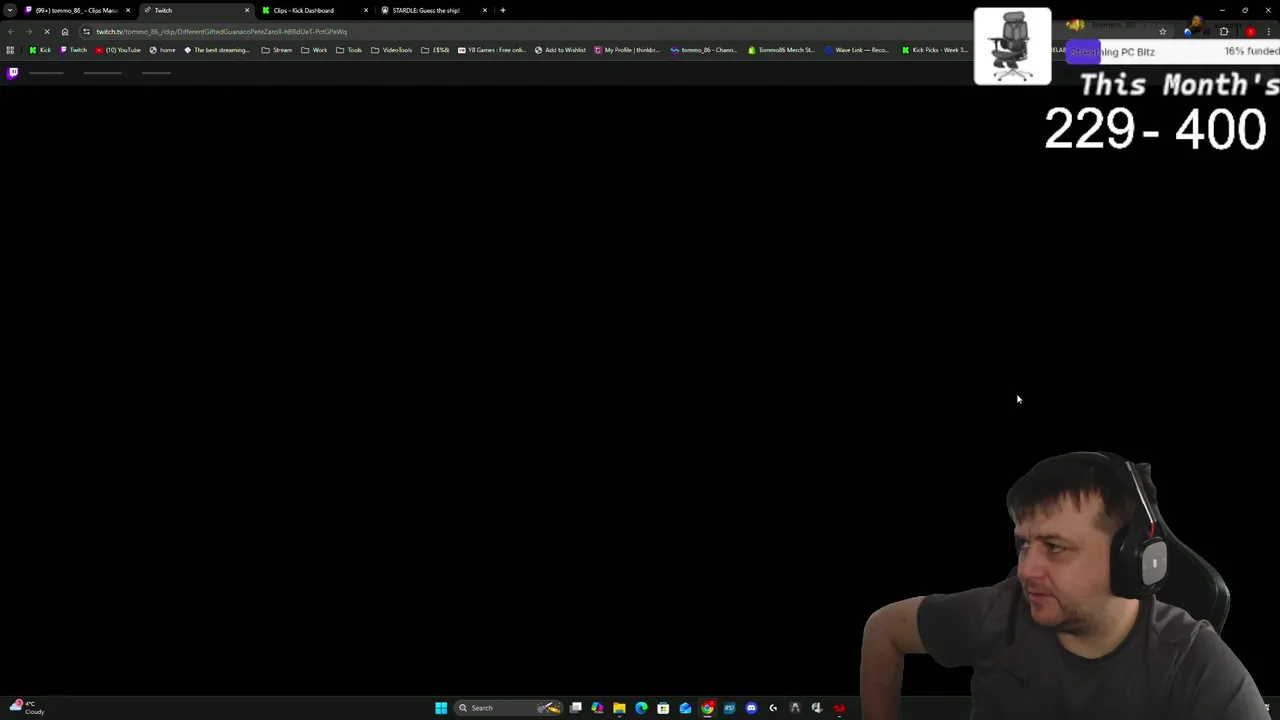
Task: Stop the page from loading in Chrome
Action: 47,31
